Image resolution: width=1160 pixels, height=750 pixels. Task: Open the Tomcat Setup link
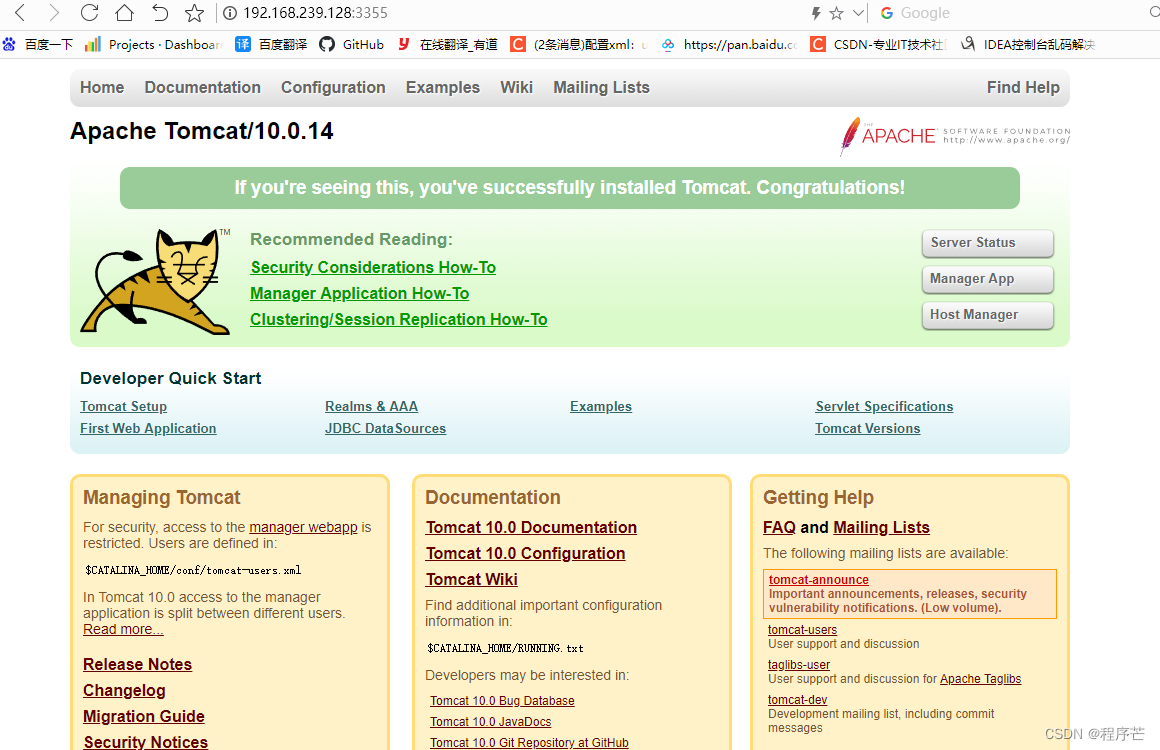124,406
